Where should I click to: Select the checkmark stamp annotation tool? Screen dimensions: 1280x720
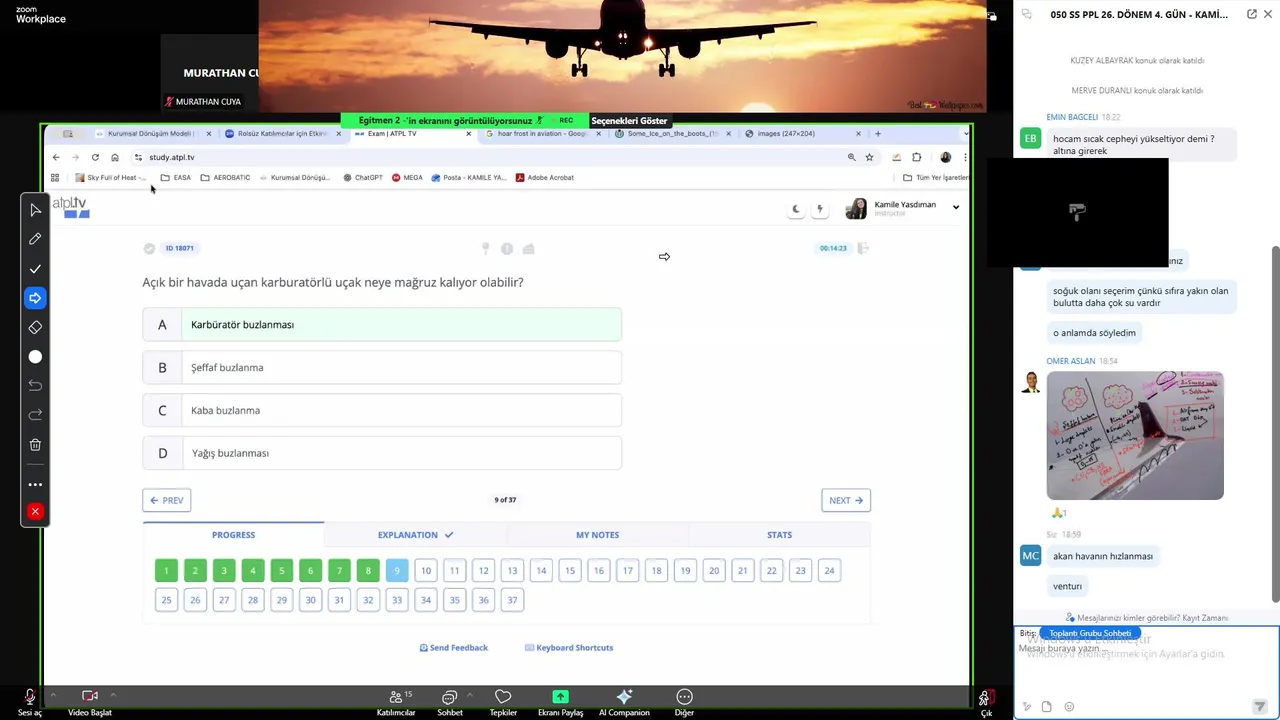[x=35, y=269]
